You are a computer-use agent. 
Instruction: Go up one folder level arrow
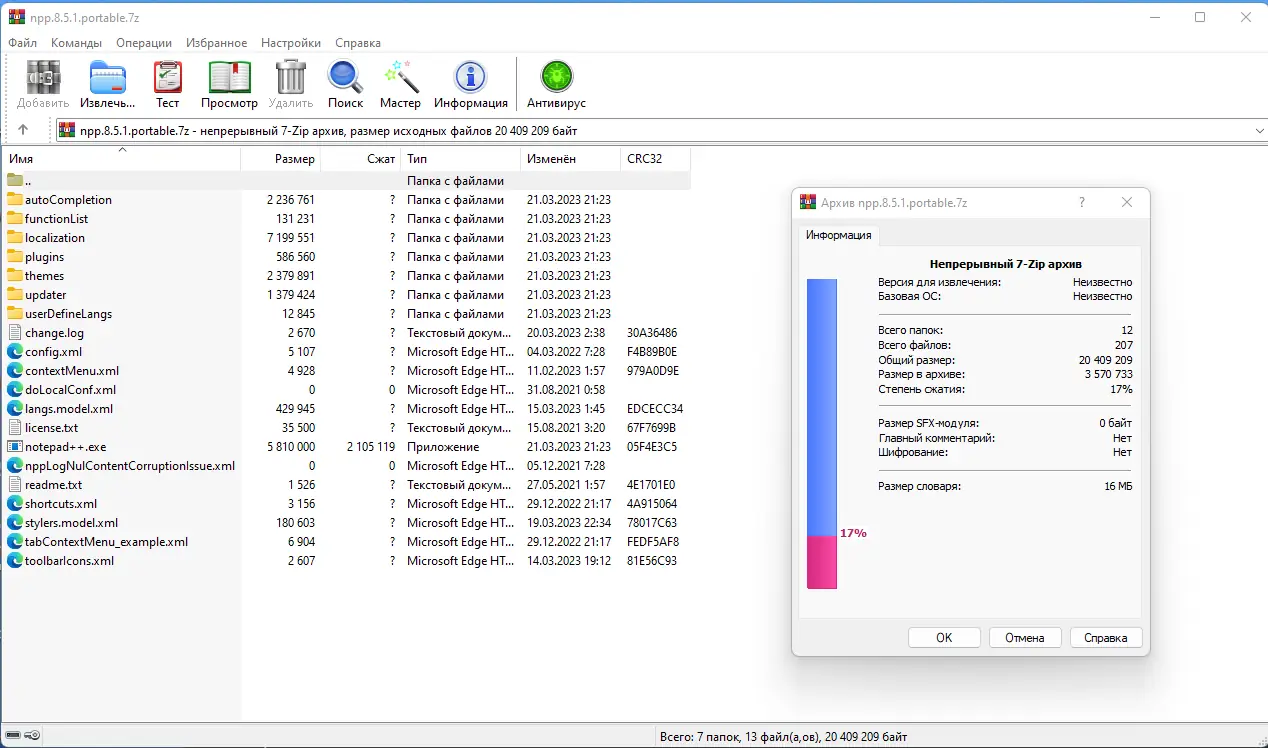point(23,130)
